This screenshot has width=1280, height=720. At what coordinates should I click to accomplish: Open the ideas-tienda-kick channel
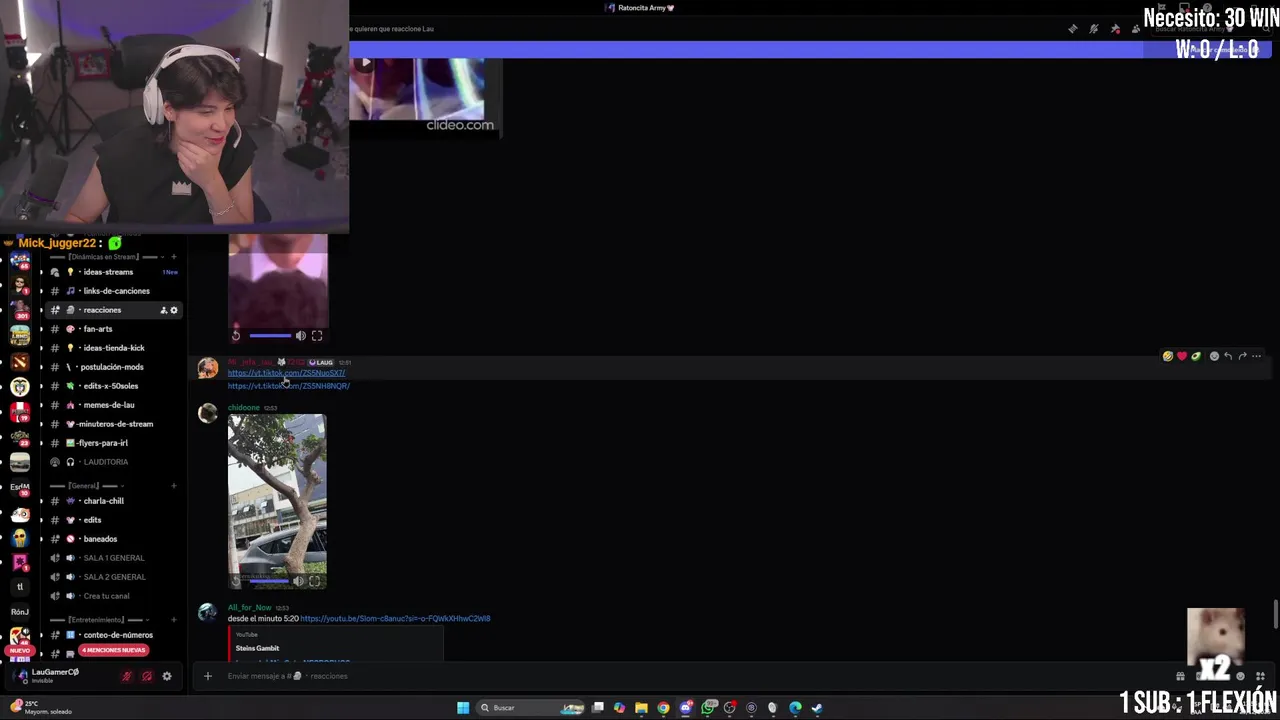coord(114,348)
